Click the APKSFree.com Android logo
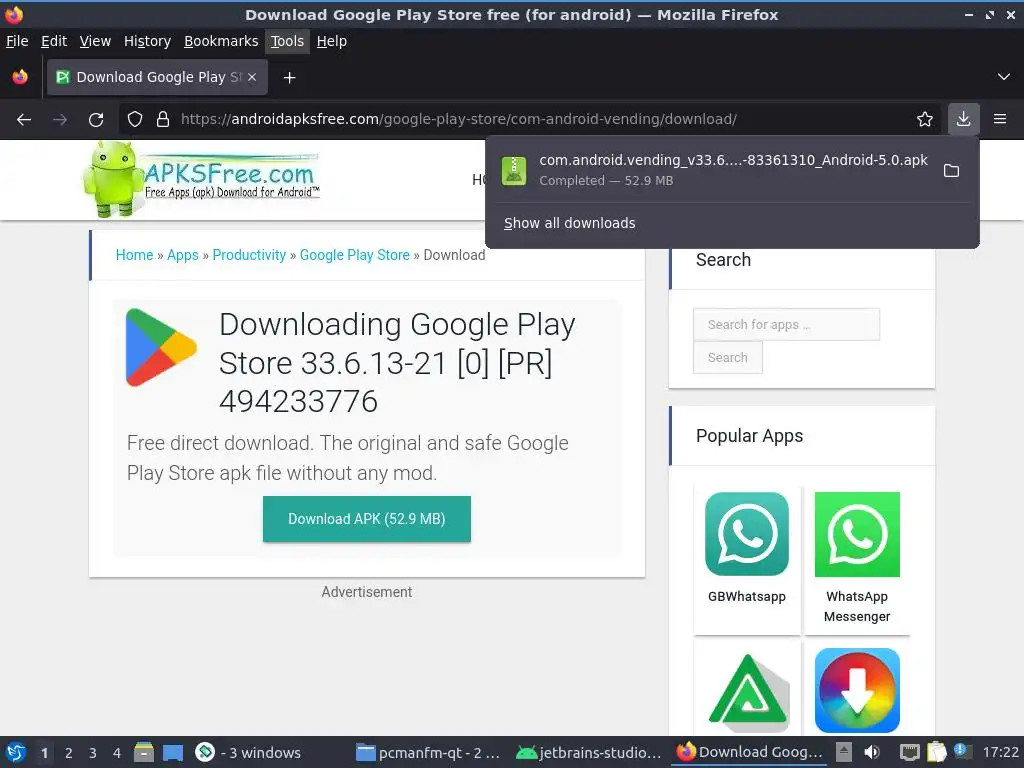The width and height of the screenshot is (1024, 768). [201, 178]
